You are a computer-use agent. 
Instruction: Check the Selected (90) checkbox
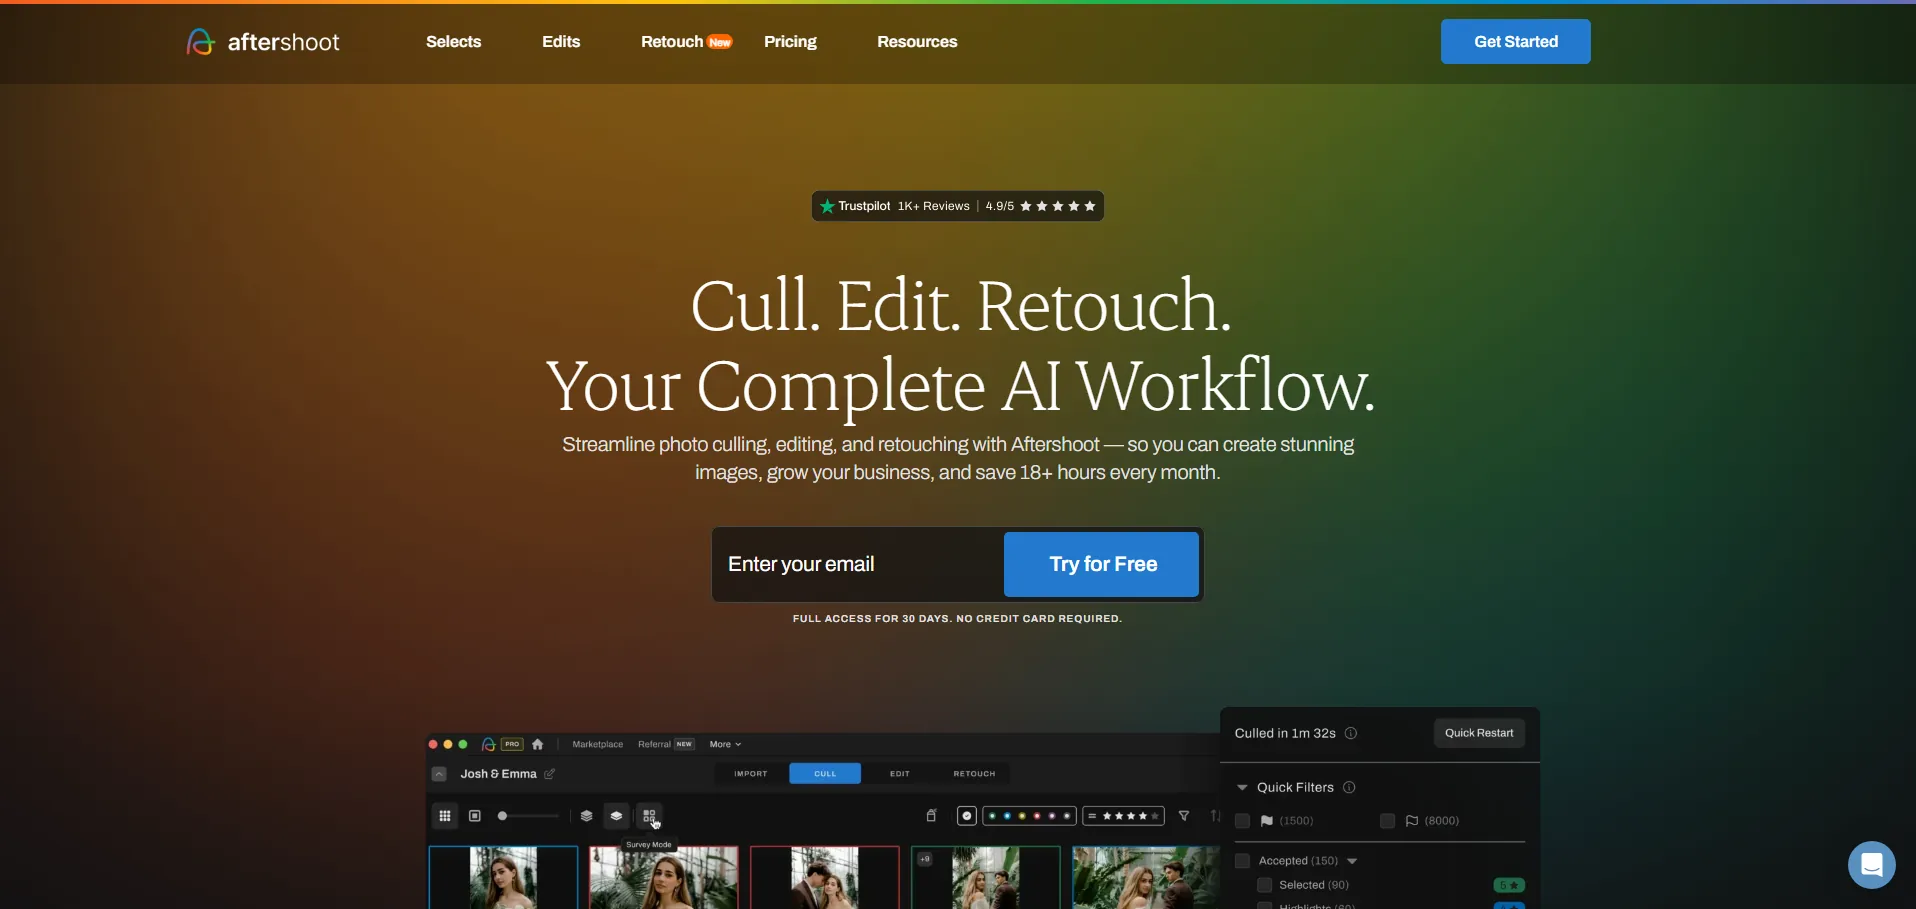(x=1264, y=885)
